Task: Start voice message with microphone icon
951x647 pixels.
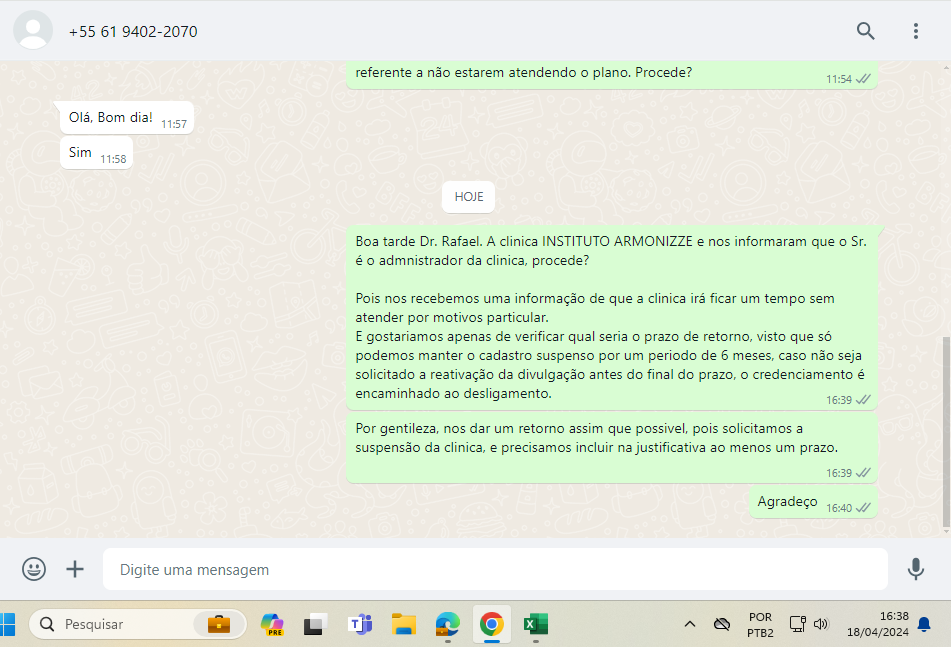Action: (x=916, y=569)
